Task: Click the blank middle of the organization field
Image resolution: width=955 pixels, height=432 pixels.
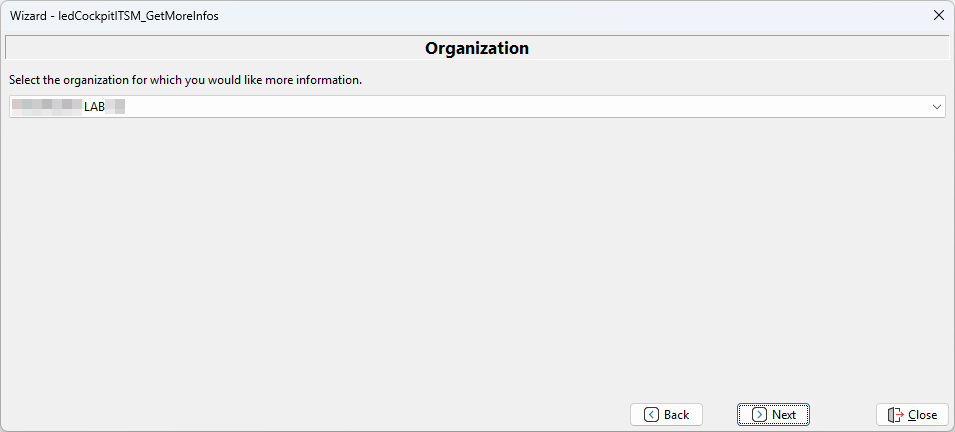Action: coord(500,107)
